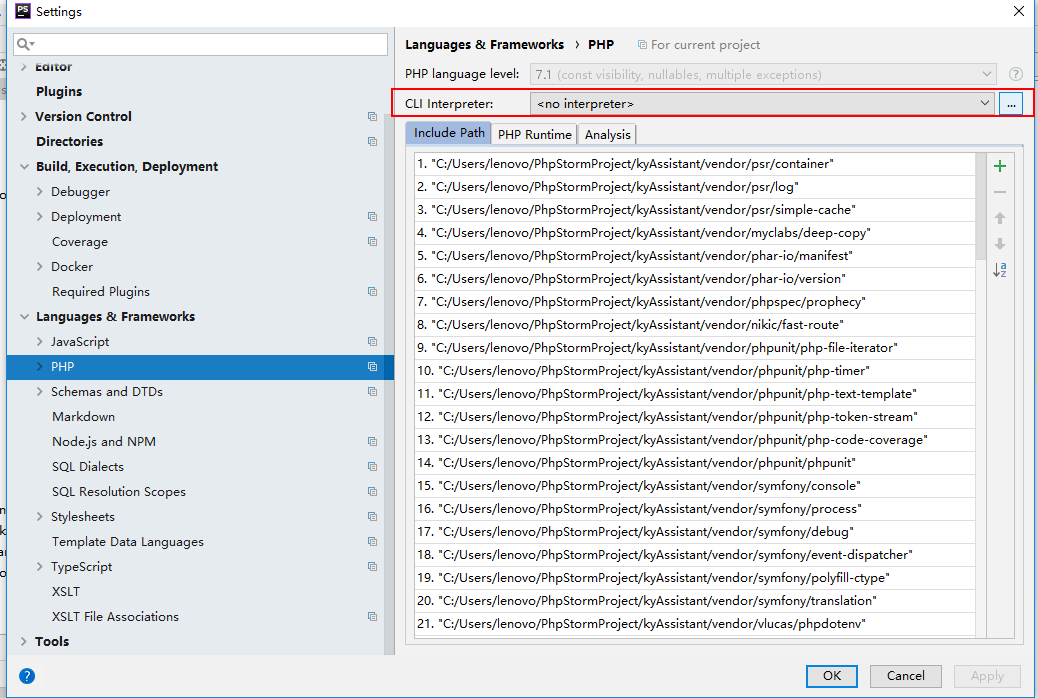Screen dimensions: 1038x698
Task: Click the Cancel button
Action: (x=906, y=675)
